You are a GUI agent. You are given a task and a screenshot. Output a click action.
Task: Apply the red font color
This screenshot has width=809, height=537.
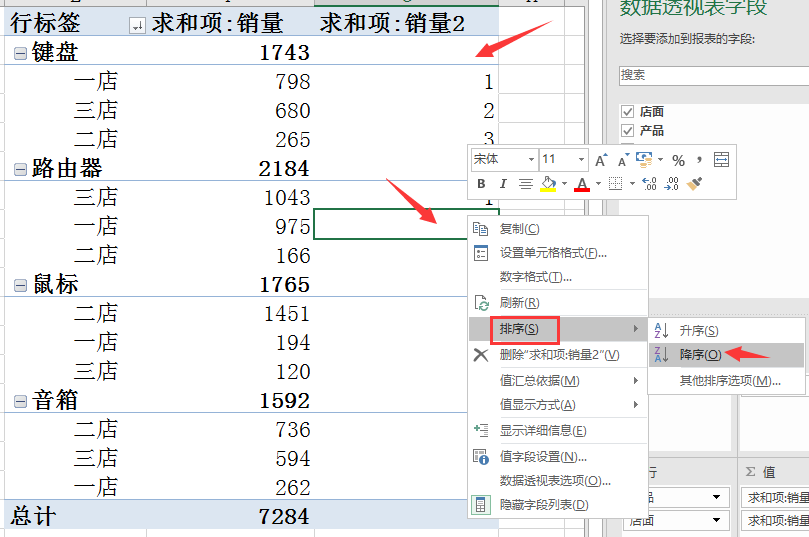coord(582,184)
